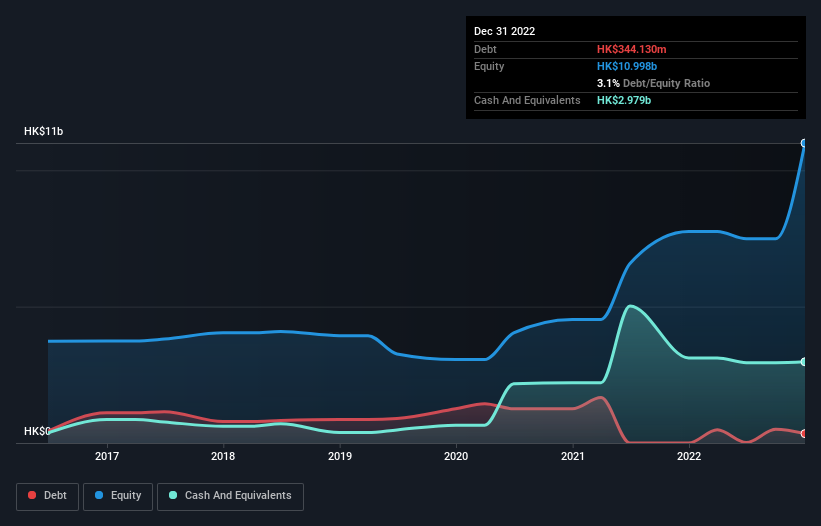821x526 pixels.
Task: Click the 2017 axis label
Action: [x=107, y=456]
